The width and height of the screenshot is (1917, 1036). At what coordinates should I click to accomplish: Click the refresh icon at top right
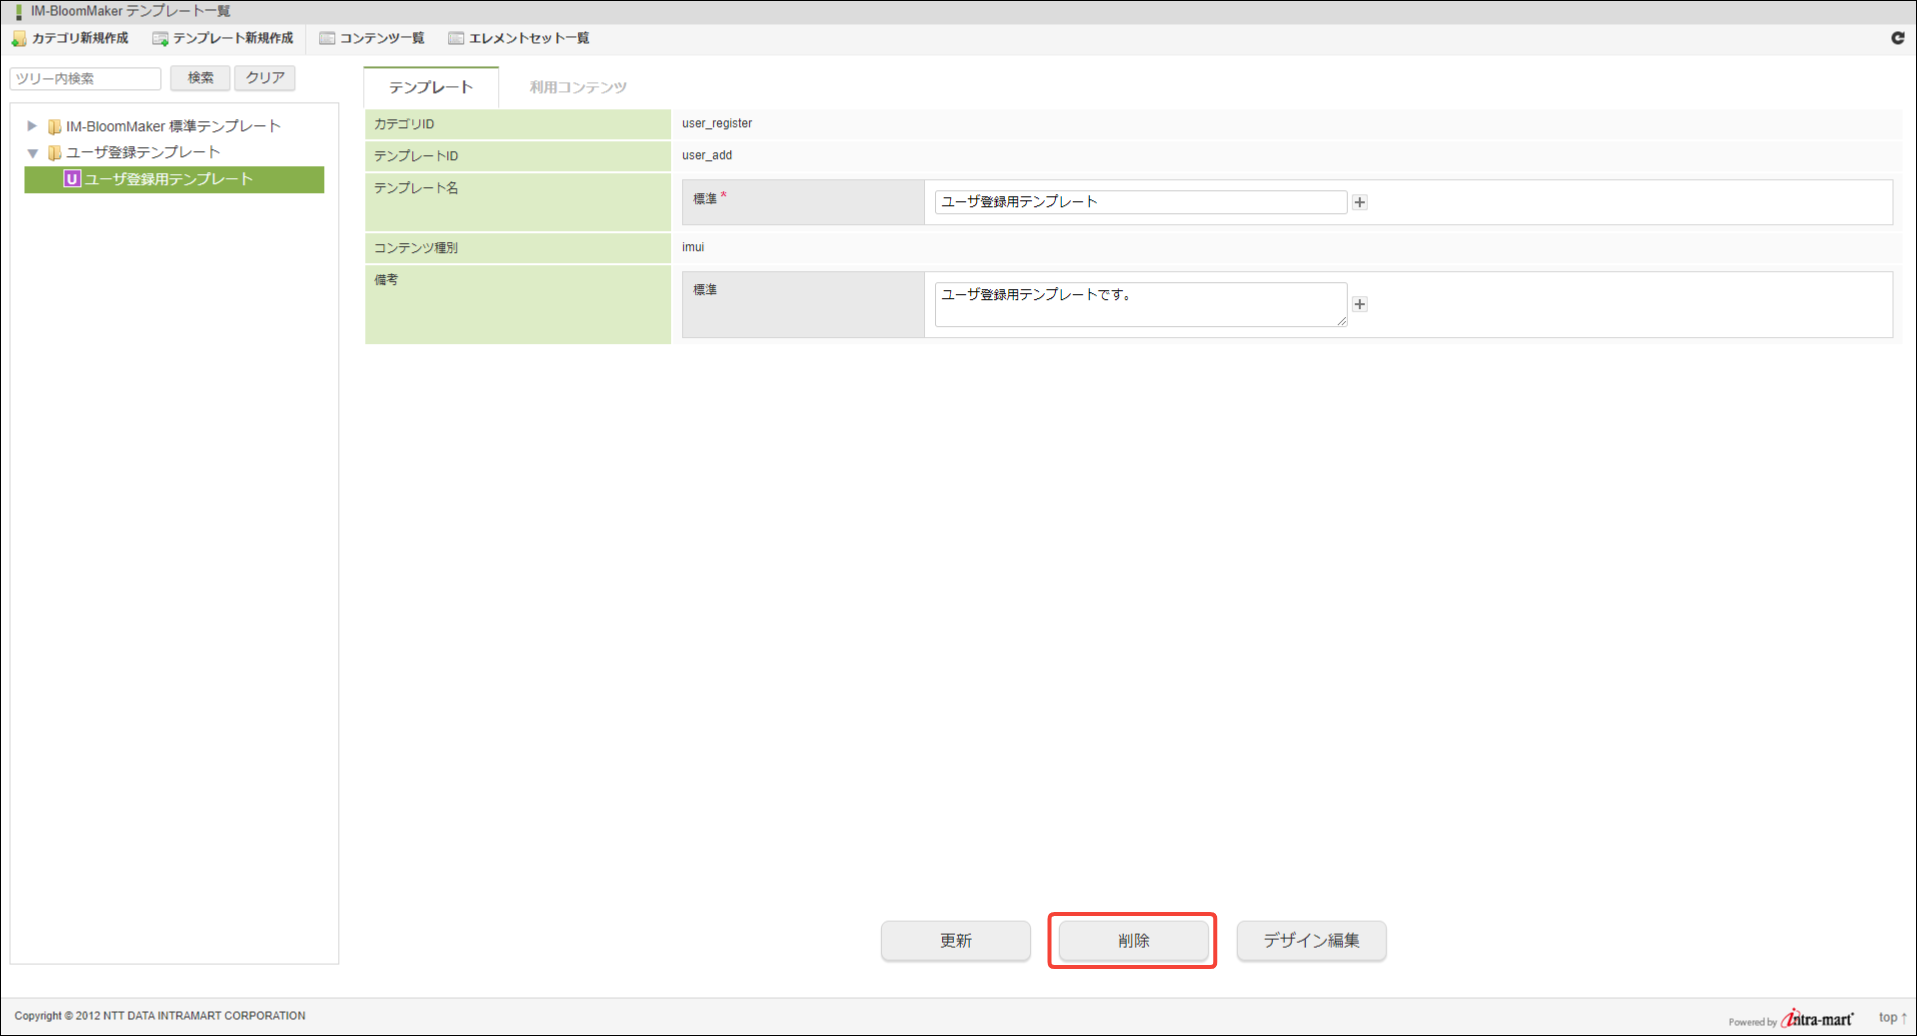click(1897, 38)
